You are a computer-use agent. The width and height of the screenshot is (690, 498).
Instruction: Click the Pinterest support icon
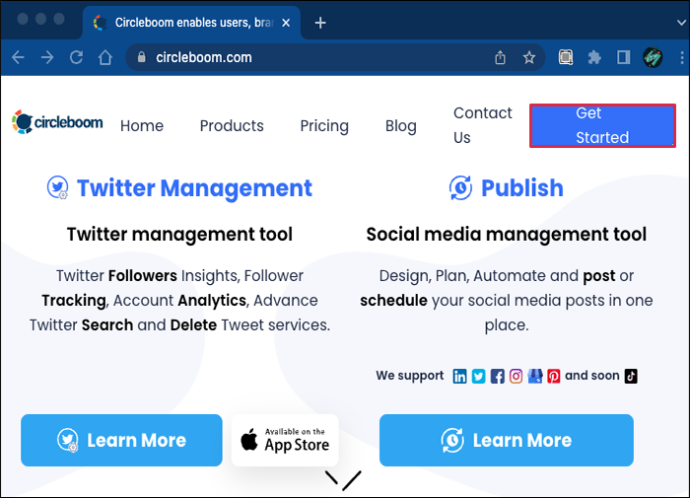[554, 376]
